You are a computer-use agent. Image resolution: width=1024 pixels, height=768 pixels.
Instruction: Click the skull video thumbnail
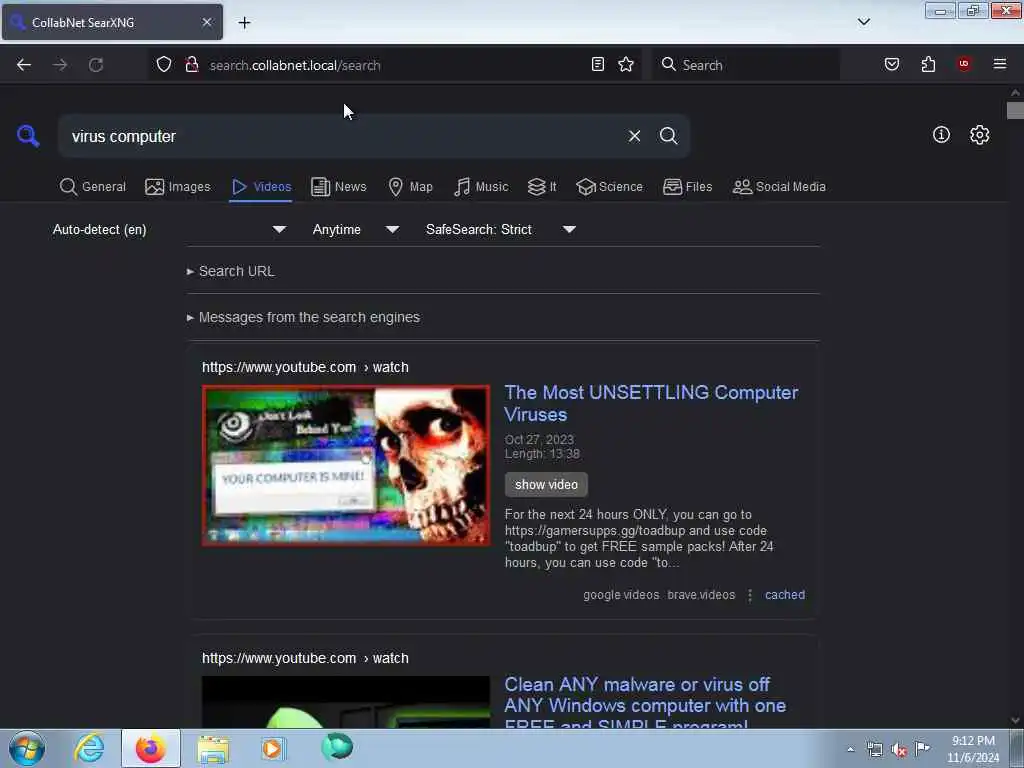pyautogui.click(x=345, y=465)
